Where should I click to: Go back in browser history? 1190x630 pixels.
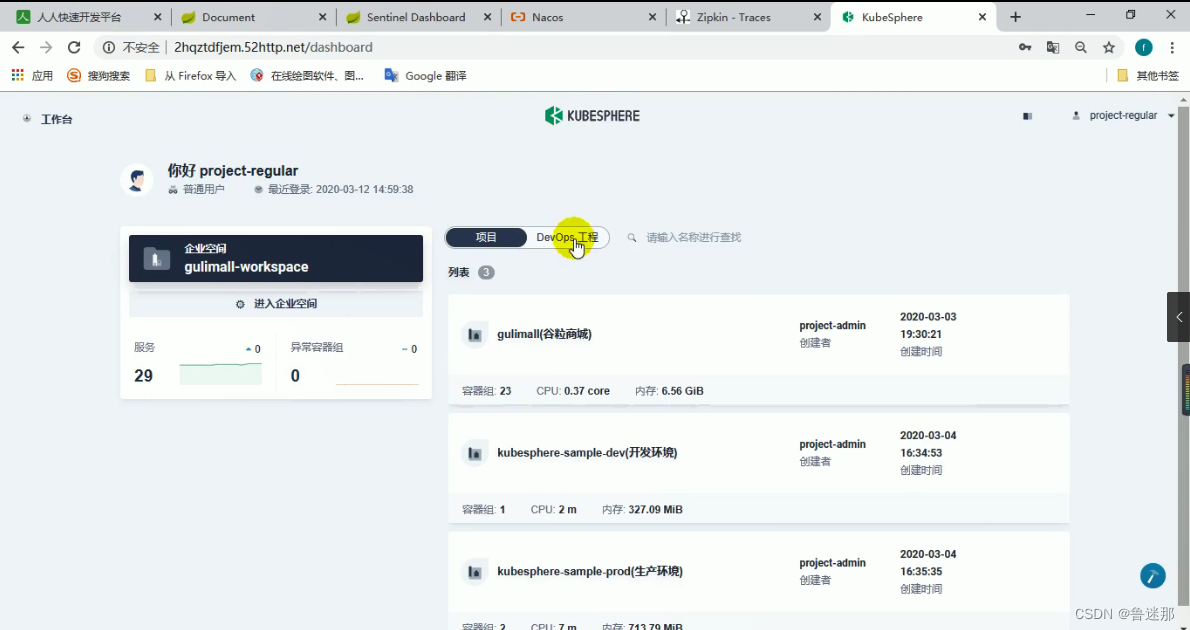[x=18, y=47]
